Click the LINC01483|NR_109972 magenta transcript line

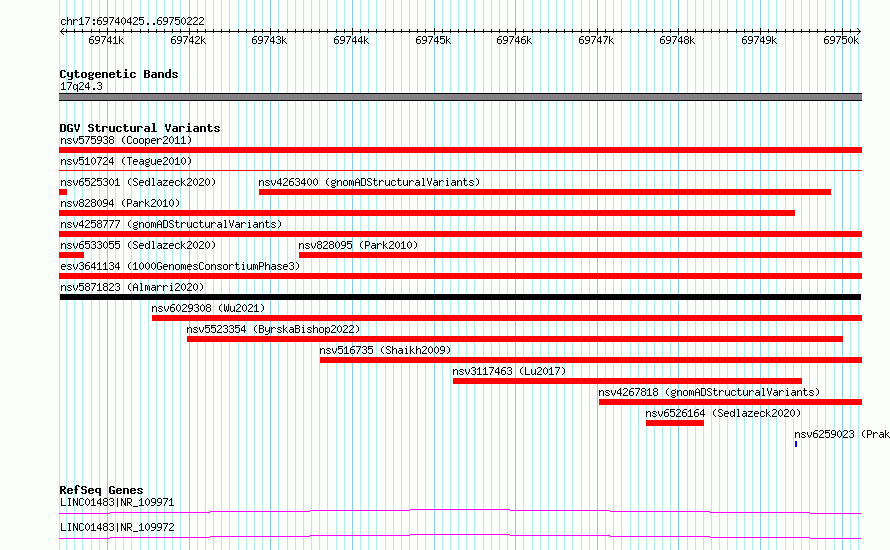click(x=460, y=536)
